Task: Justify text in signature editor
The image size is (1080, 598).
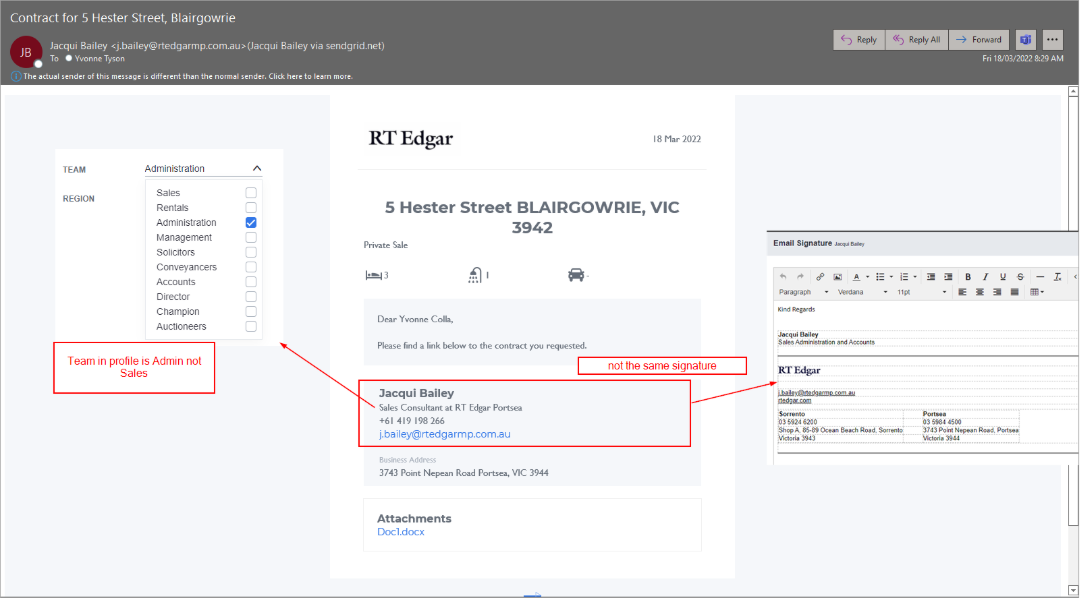Action: click(1014, 292)
